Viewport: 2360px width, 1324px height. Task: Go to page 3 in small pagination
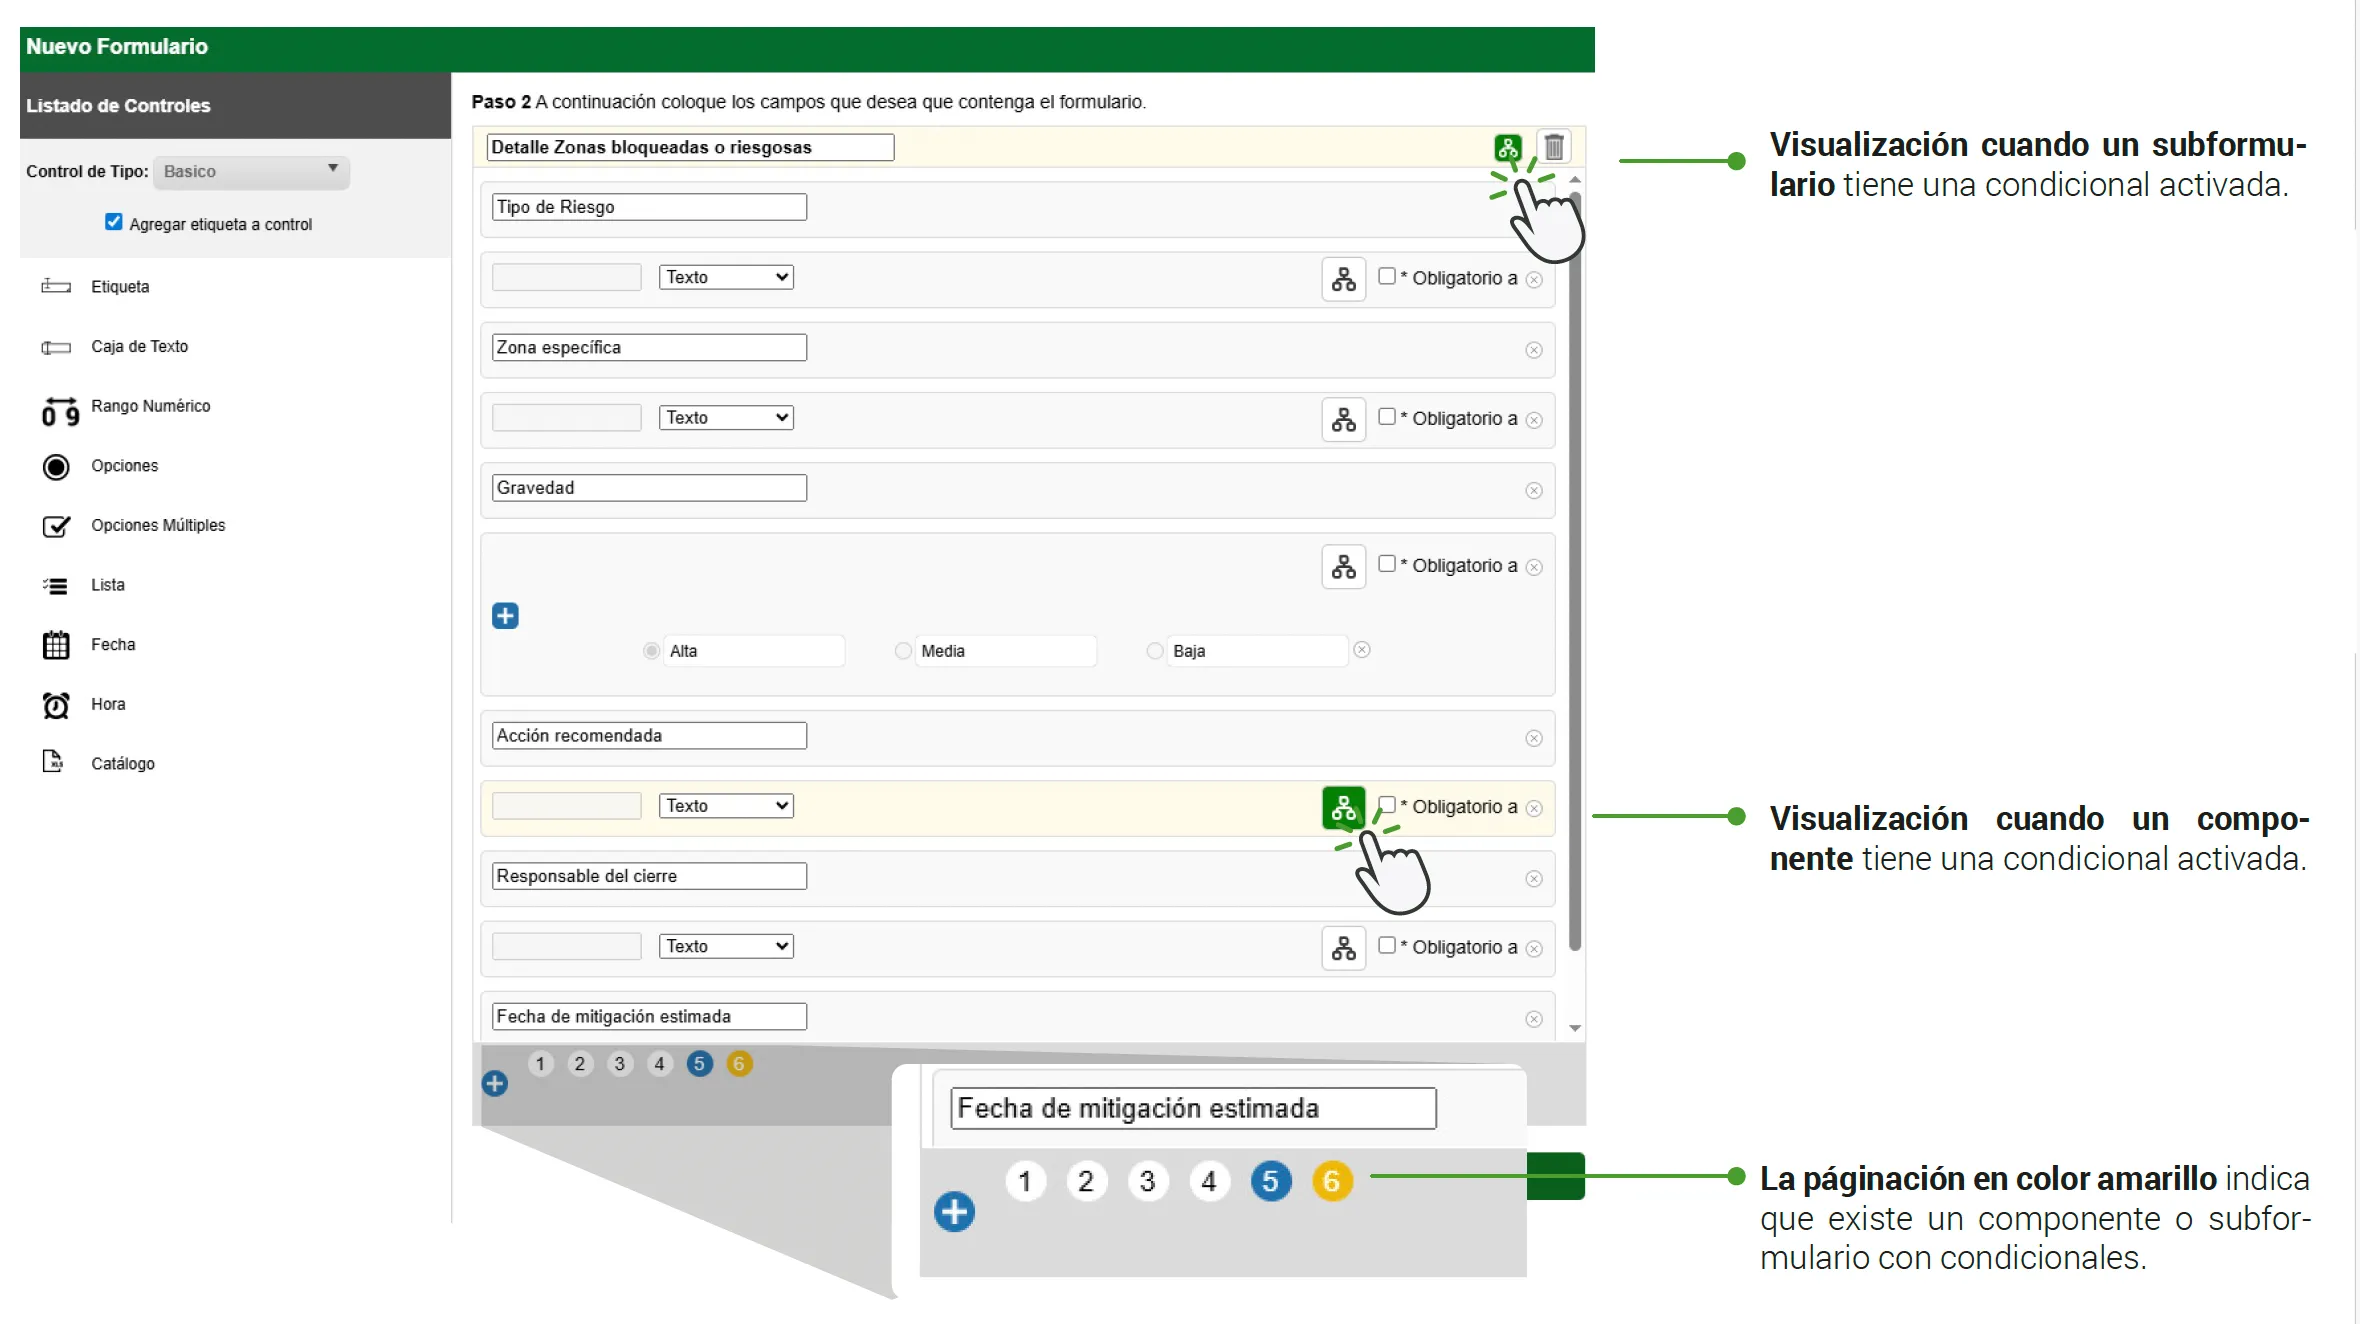(x=620, y=1064)
